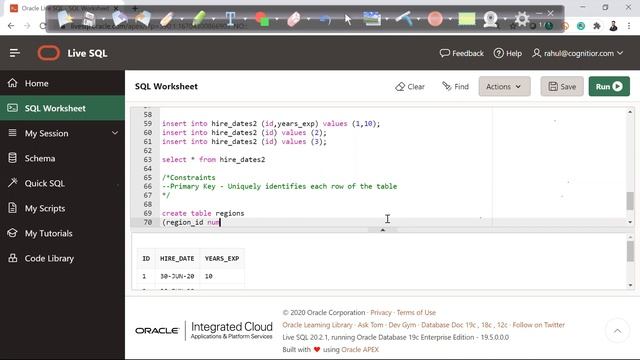The width and height of the screenshot is (640, 360).
Task: Go to Home in sidebar
Action: coord(62,83)
